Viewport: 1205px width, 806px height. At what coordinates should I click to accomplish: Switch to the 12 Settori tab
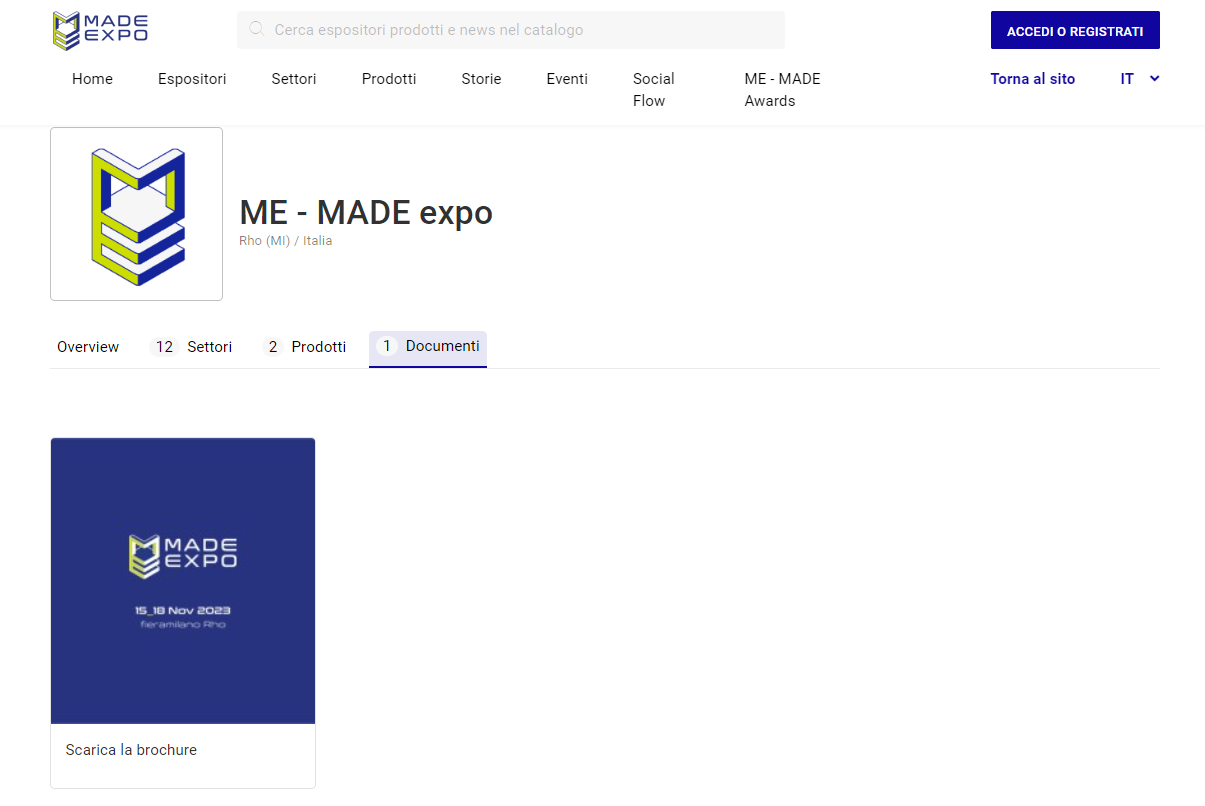(191, 347)
